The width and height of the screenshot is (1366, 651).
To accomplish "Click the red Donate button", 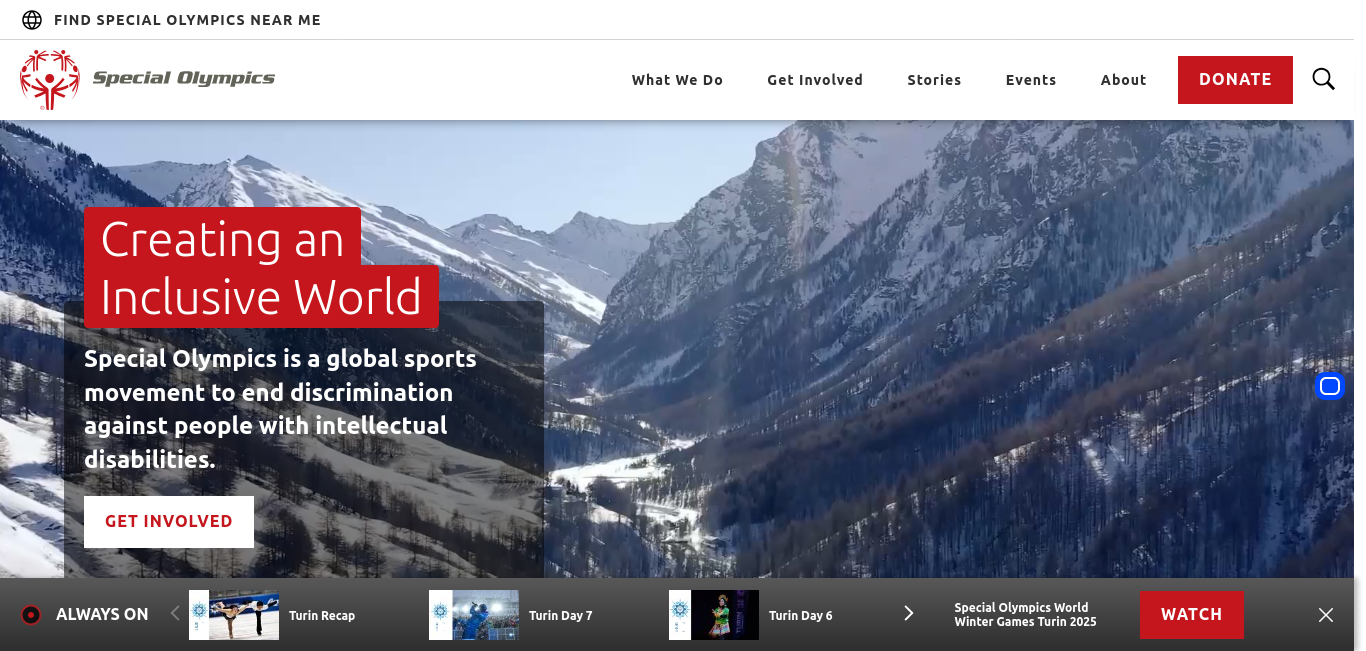I will (1235, 80).
